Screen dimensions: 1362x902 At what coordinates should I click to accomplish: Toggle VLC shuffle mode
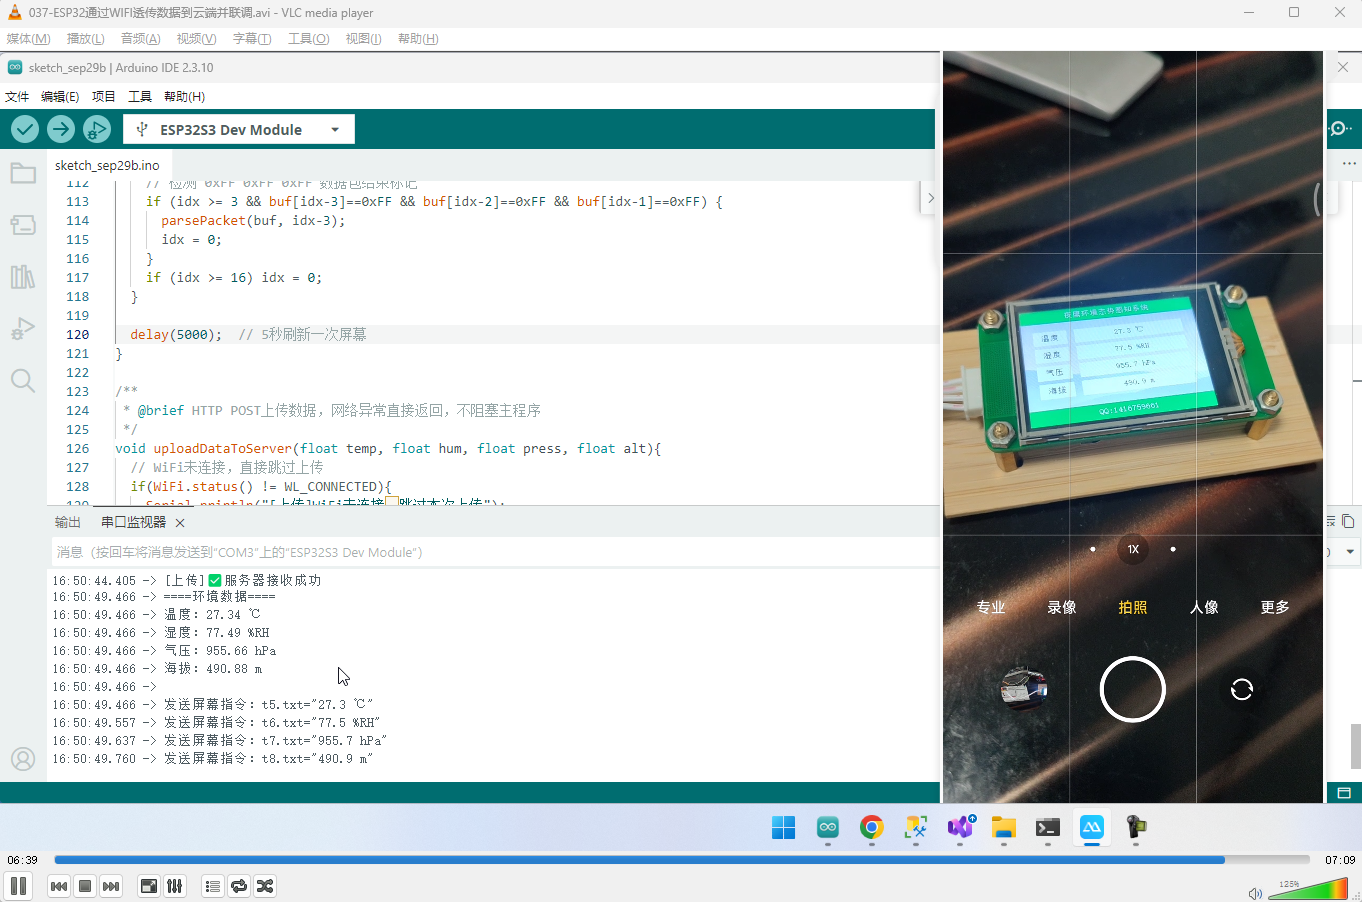[265, 886]
